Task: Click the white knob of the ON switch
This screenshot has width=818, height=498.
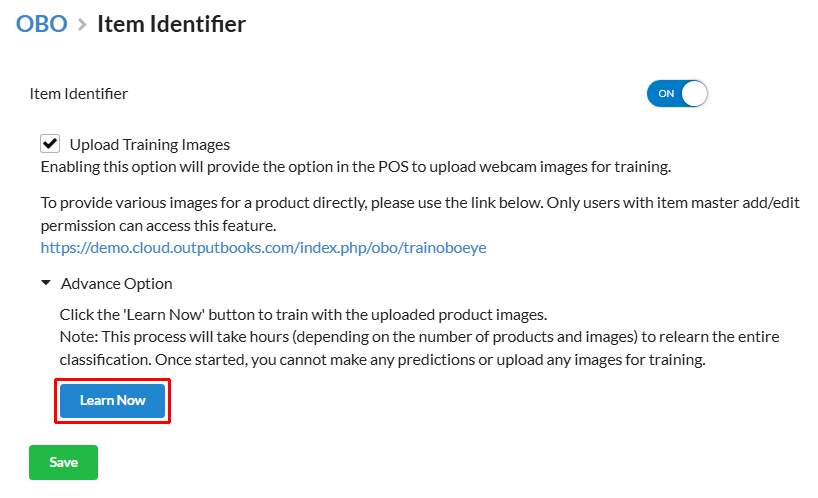Action: click(694, 94)
